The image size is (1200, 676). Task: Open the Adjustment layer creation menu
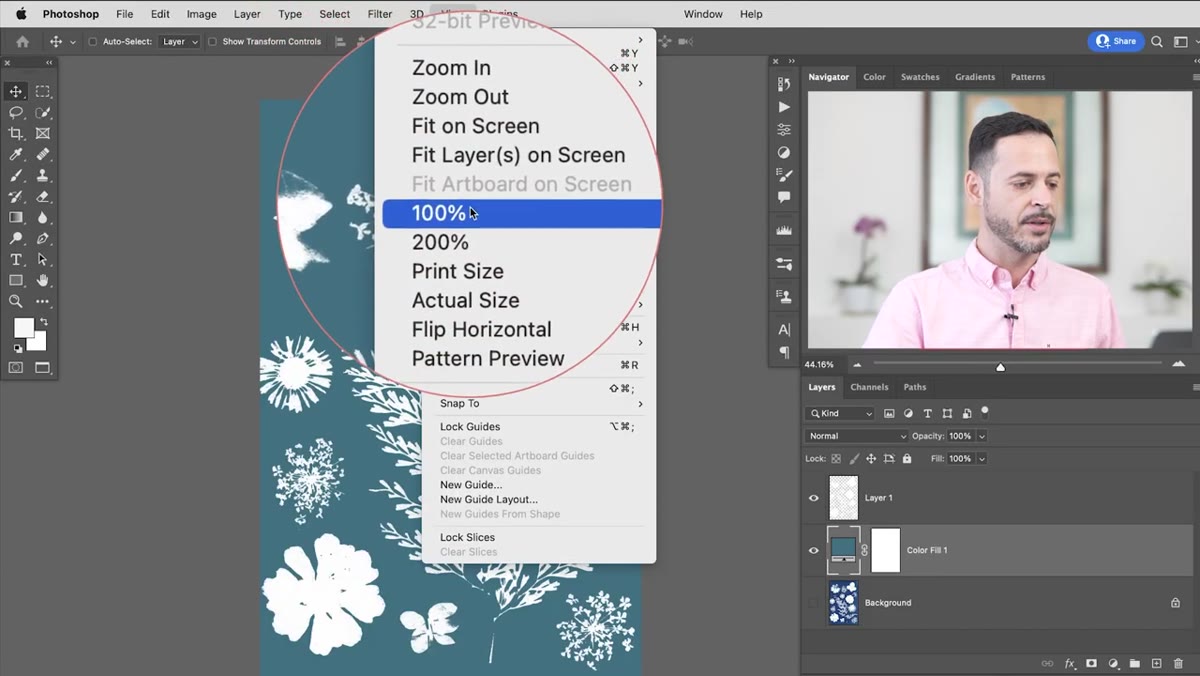tap(1113, 663)
